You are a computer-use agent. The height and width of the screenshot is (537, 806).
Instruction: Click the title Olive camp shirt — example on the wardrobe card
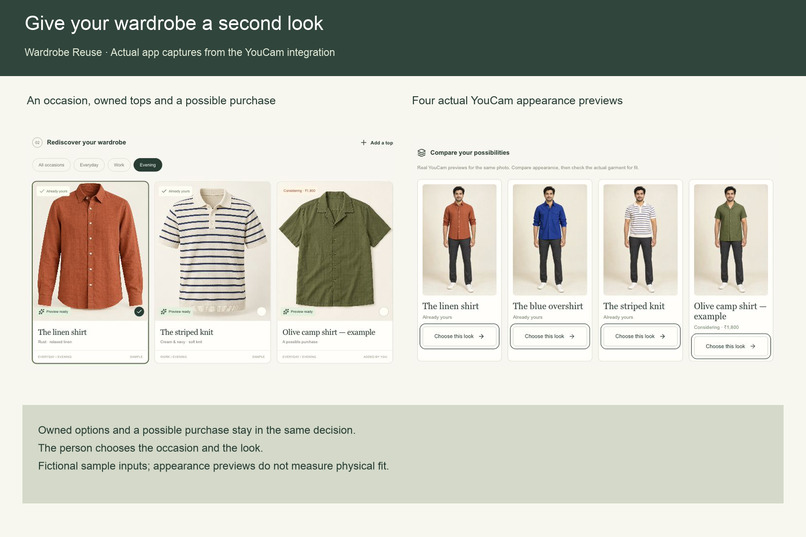(x=329, y=332)
